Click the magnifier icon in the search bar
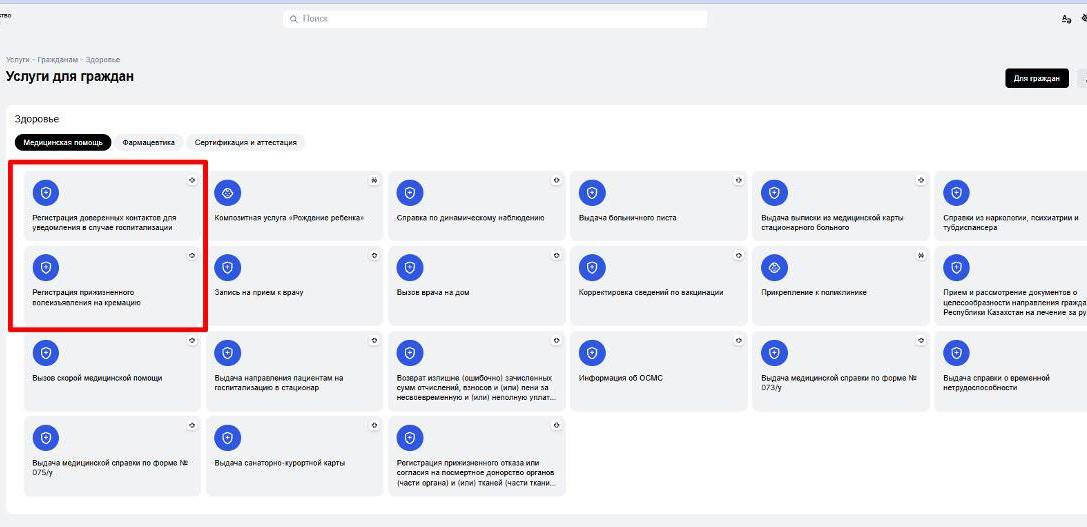The width and height of the screenshot is (1087, 527). click(x=294, y=19)
